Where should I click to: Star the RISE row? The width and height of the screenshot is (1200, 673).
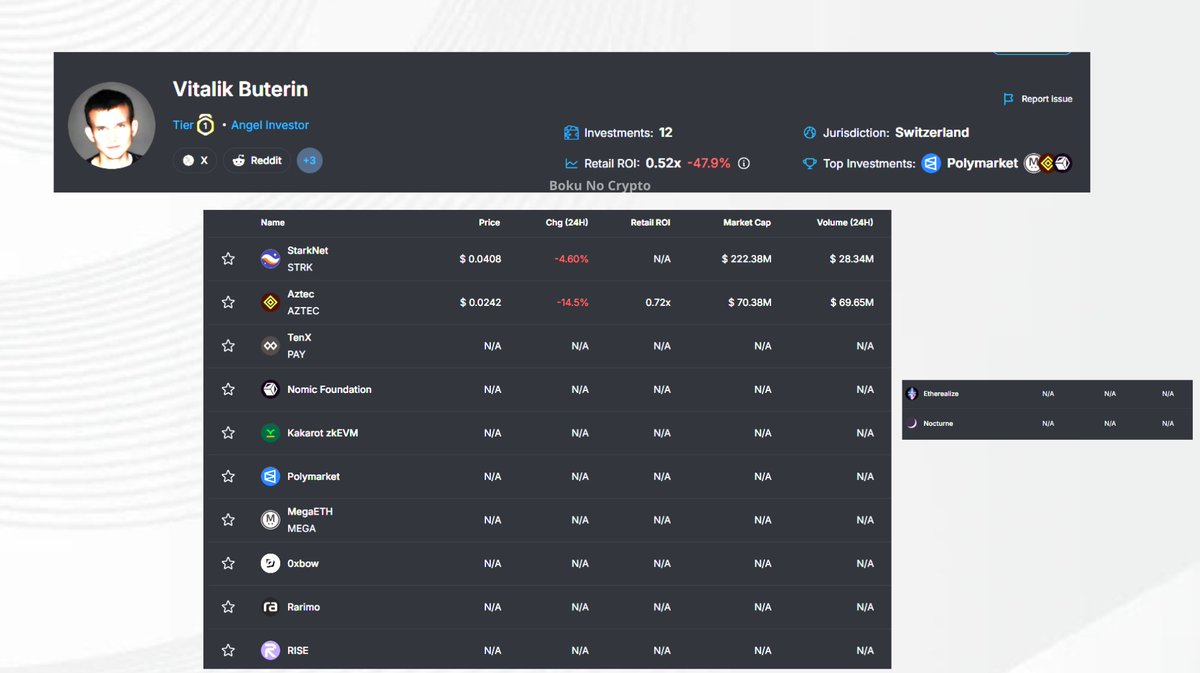(x=228, y=650)
